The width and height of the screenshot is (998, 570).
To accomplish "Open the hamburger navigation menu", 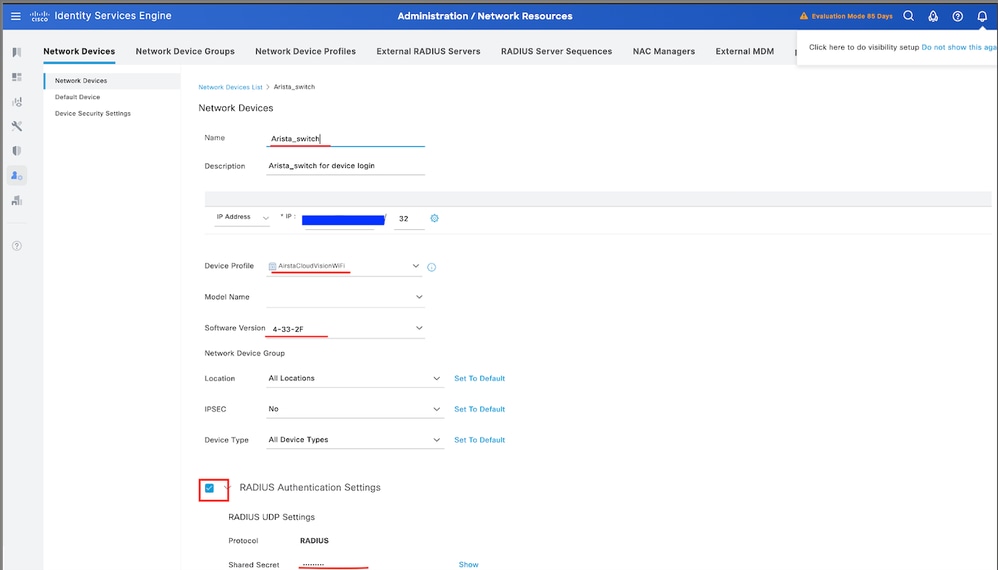I will 15,16.
